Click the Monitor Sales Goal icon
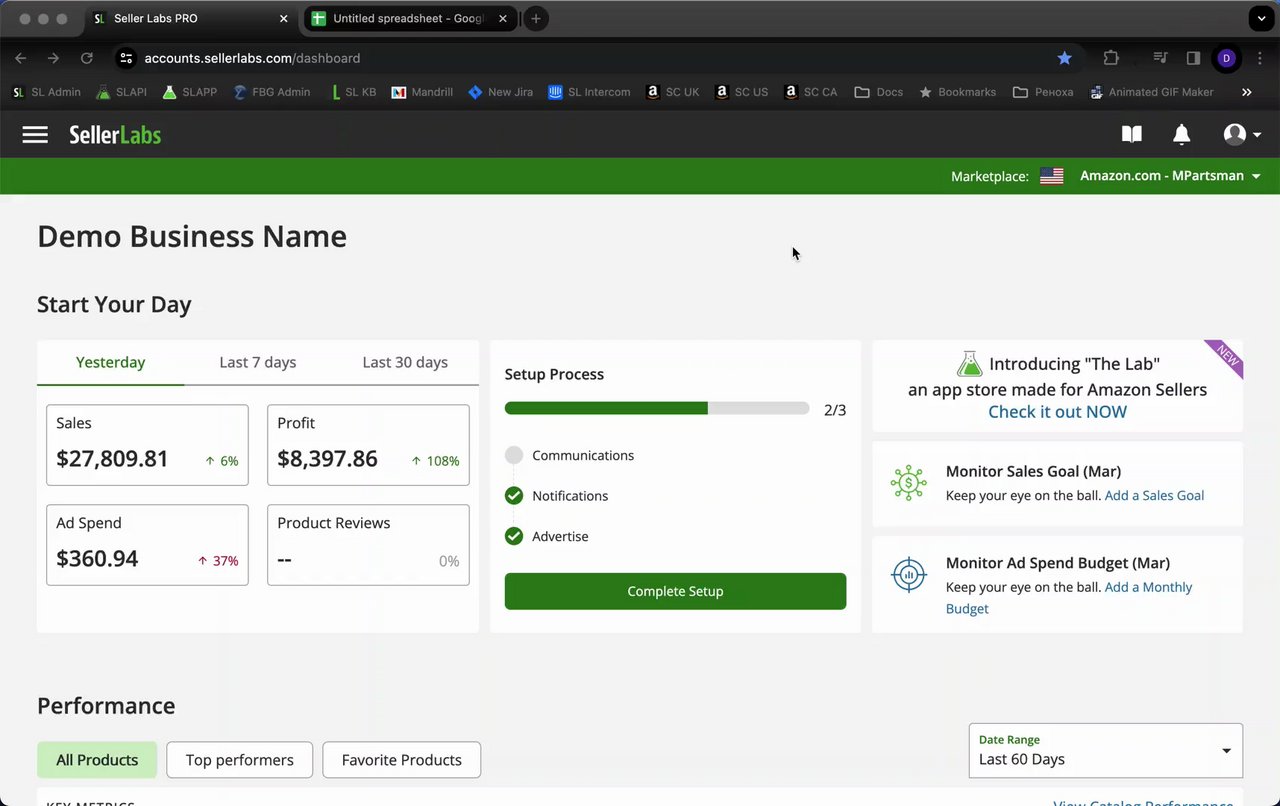The width and height of the screenshot is (1280, 806). (908, 483)
